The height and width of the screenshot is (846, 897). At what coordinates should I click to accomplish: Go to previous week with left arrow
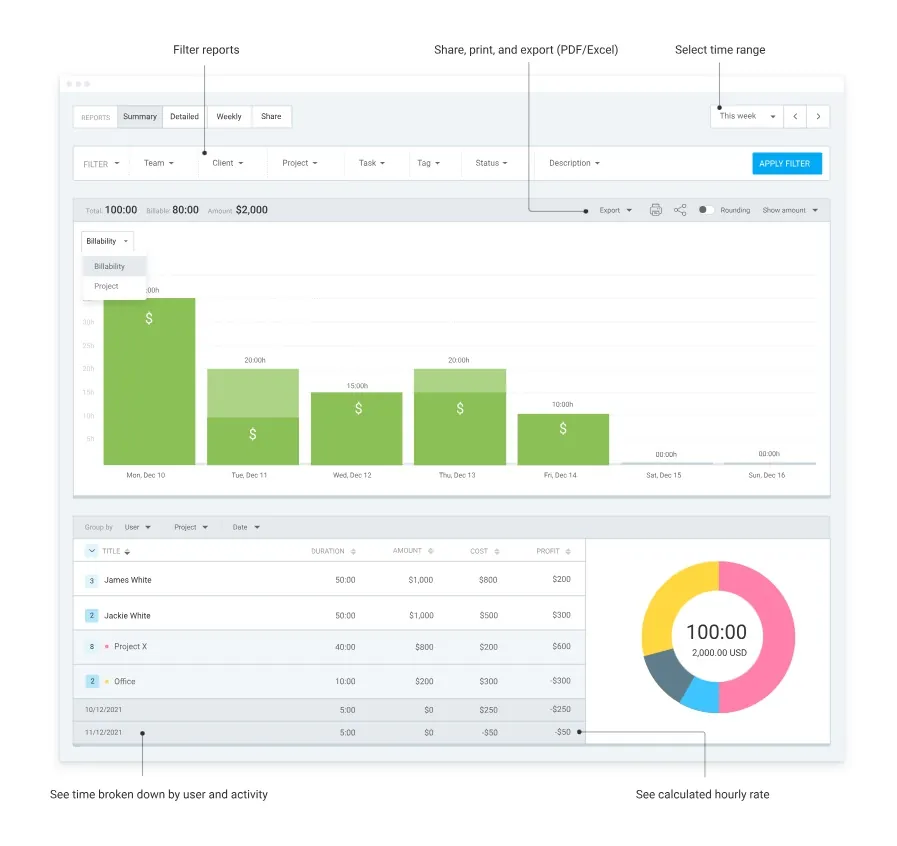[795, 116]
